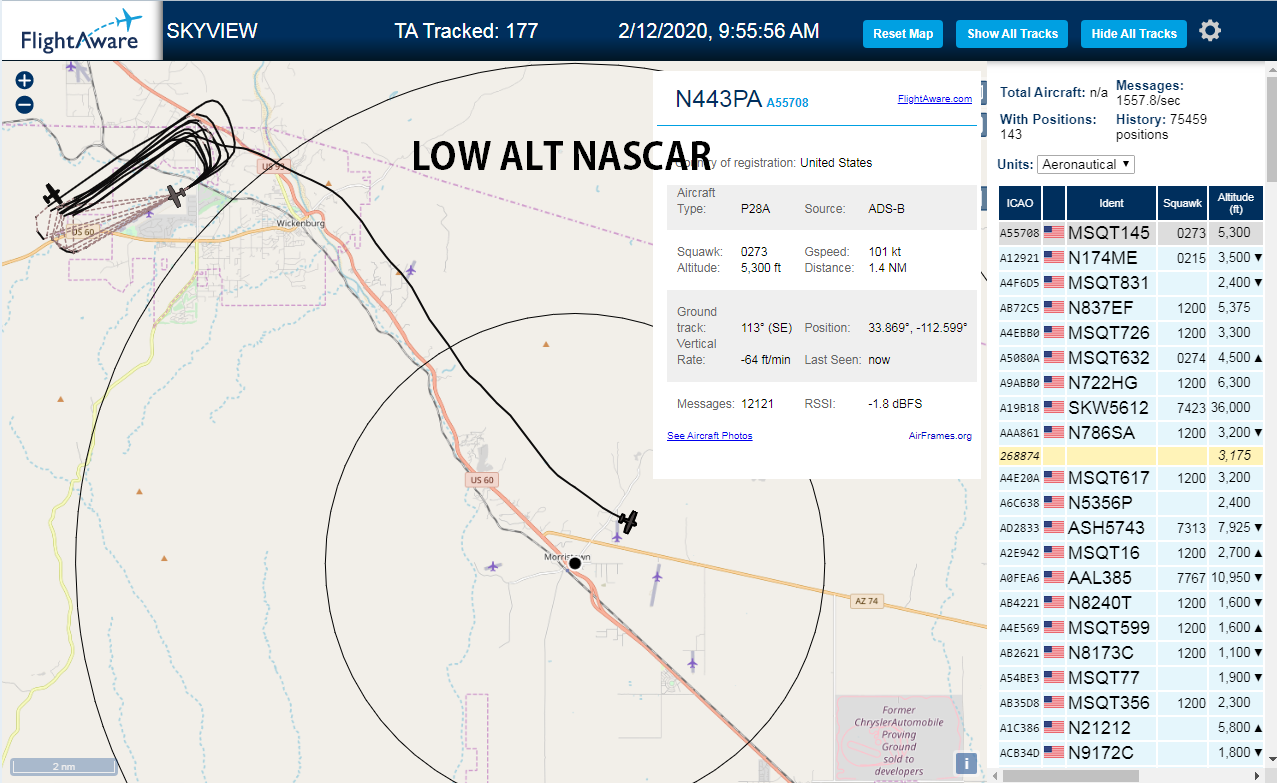The image size is (1277, 783).
Task: Select MSQT16 aircraft row
Action: coord(1131,553)
